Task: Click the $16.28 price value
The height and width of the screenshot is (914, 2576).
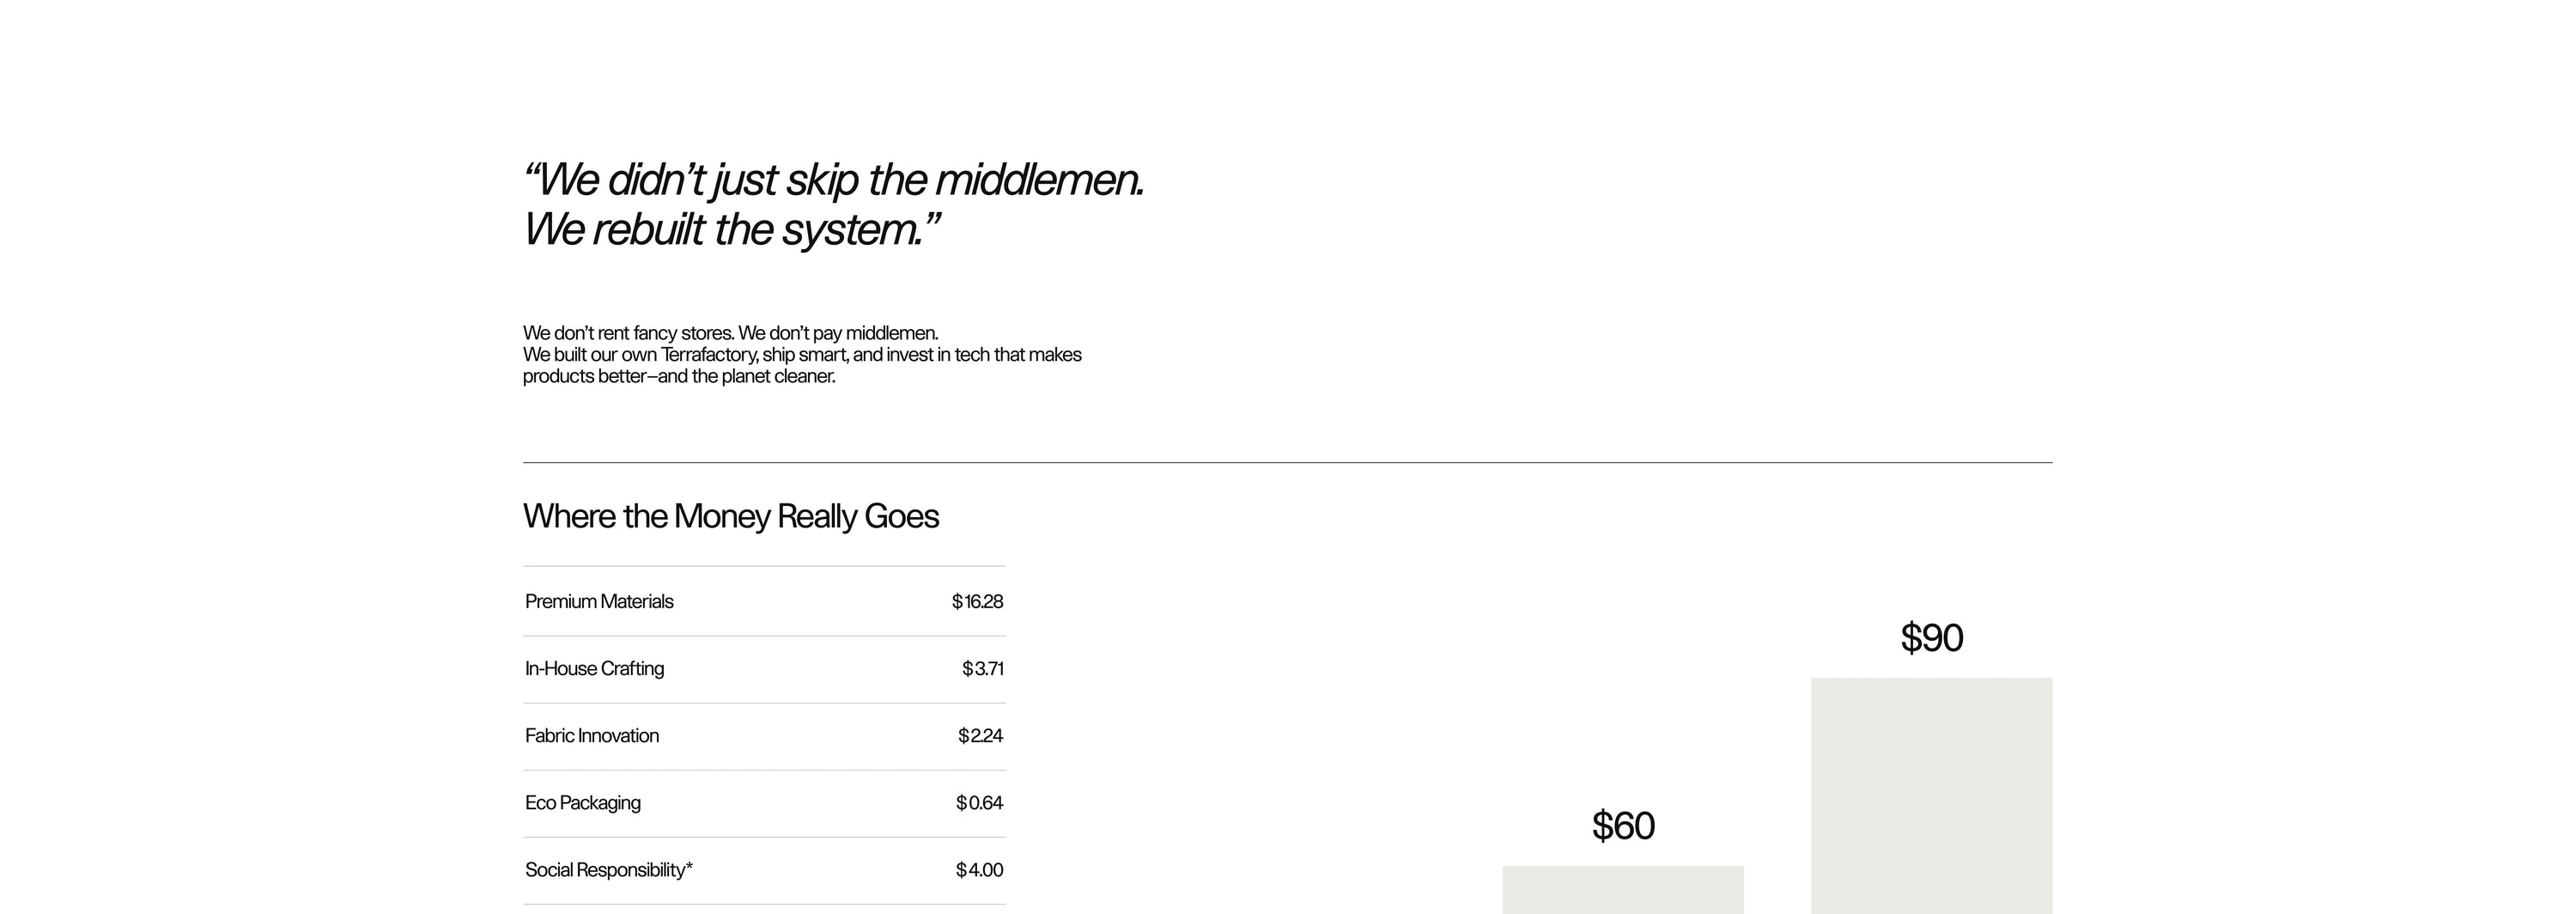Action: [x=977, y=602]
